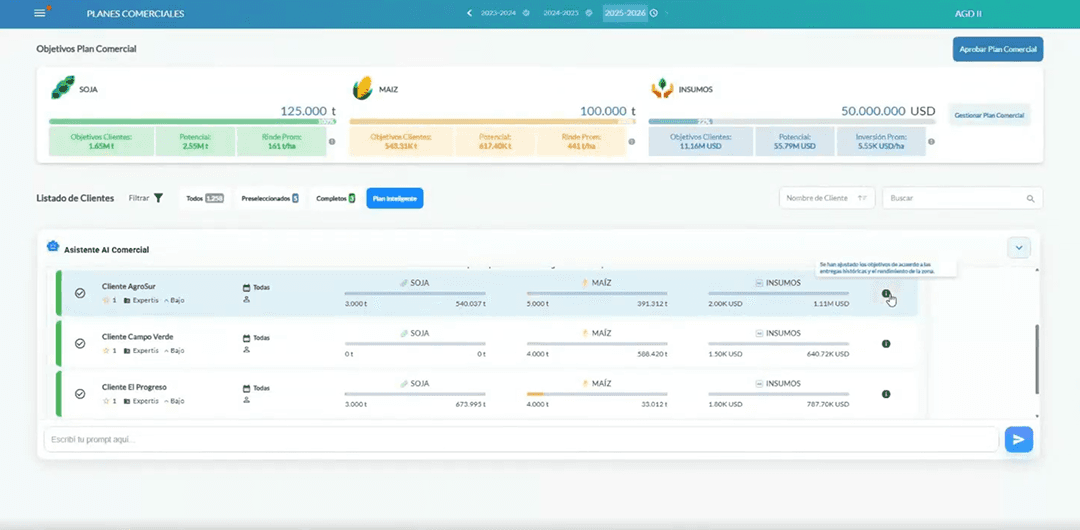The width and height of the screenshot is (1080, 530).
Task: Click the clock icon next to 2025-2026
Action: (654, 13)
